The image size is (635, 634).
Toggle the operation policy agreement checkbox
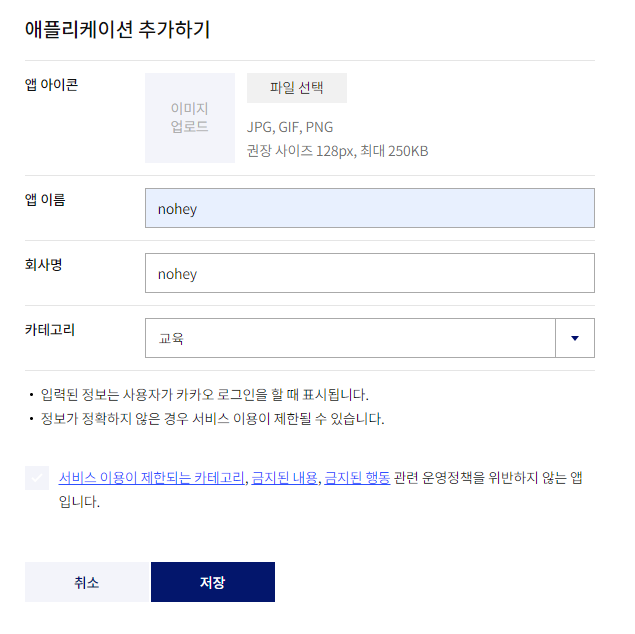[37, 478]
